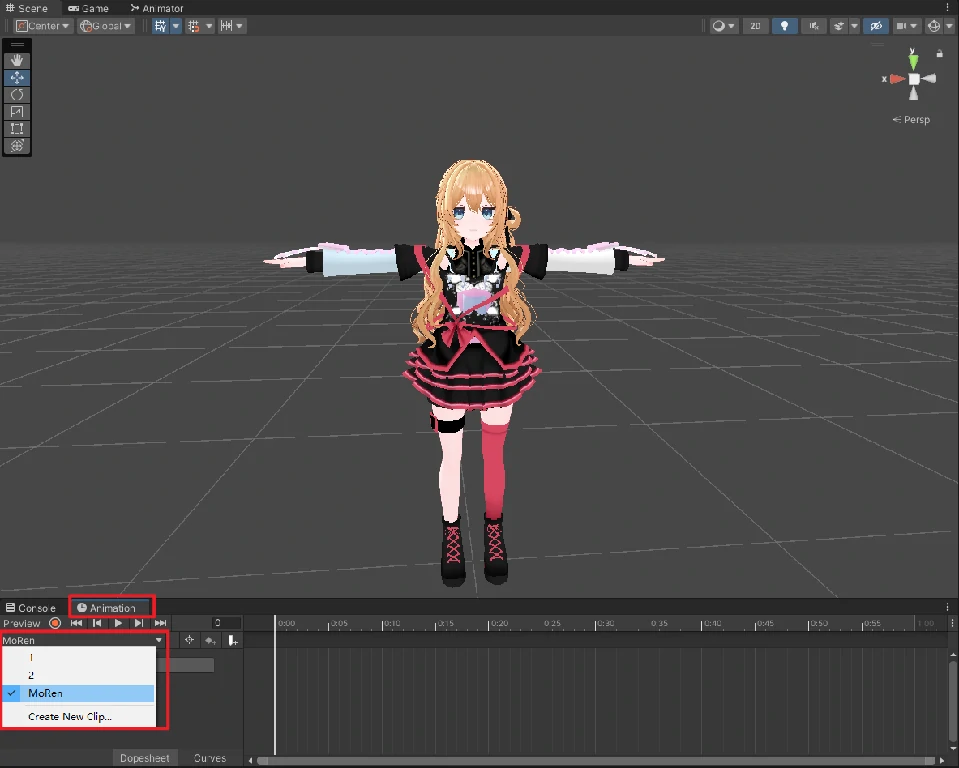This screenshot has width=959, height=768.
Task: Jump to the first animation keyframe
Action: coord(76,623)
